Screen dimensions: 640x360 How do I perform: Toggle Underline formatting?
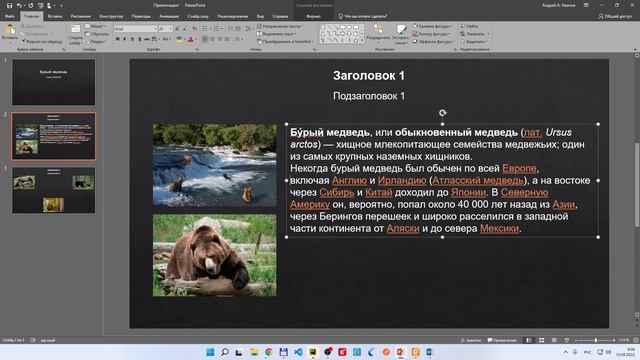(132, 39)
